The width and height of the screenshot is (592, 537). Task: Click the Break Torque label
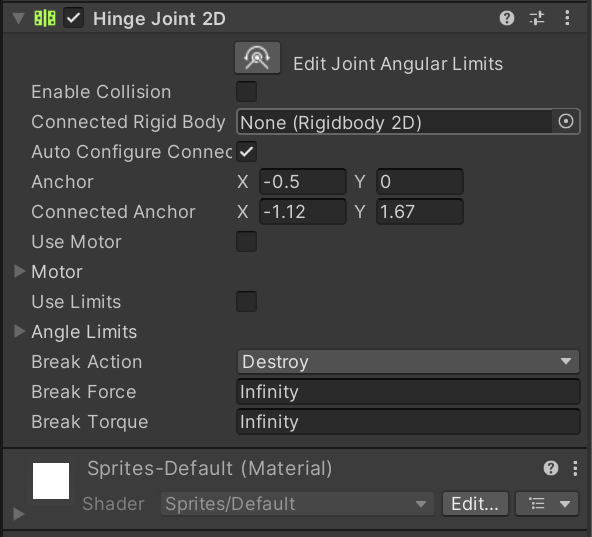tap(89, 422)
